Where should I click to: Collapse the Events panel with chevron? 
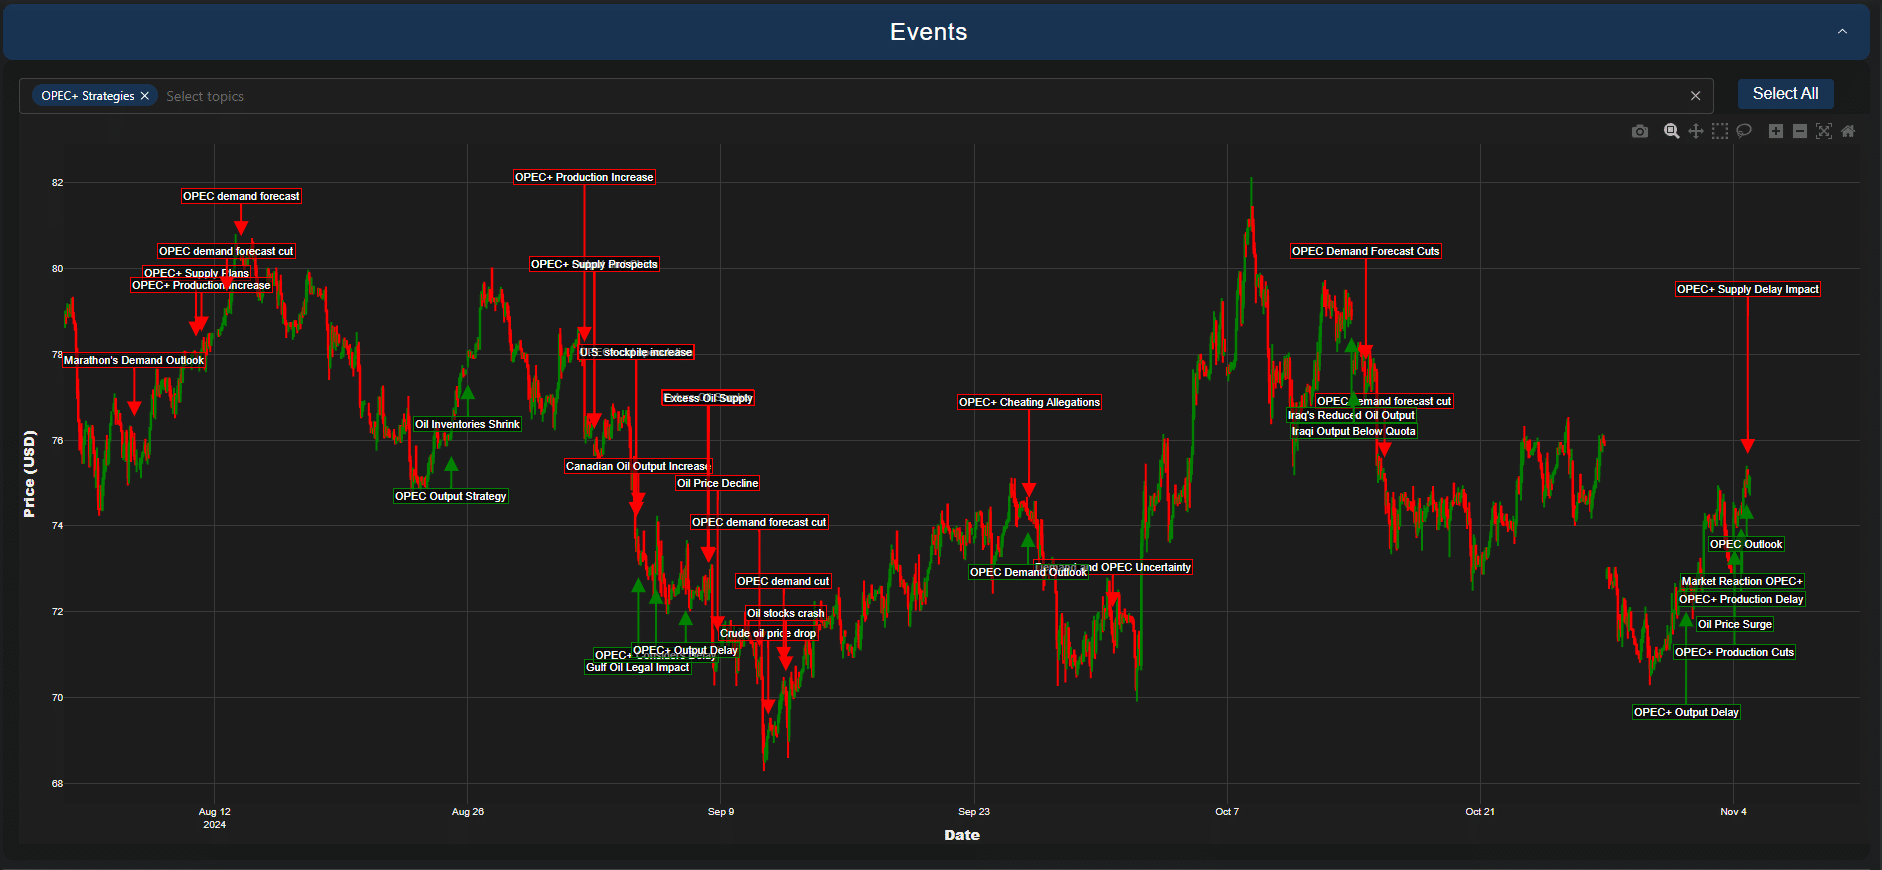coord(1842,32)
